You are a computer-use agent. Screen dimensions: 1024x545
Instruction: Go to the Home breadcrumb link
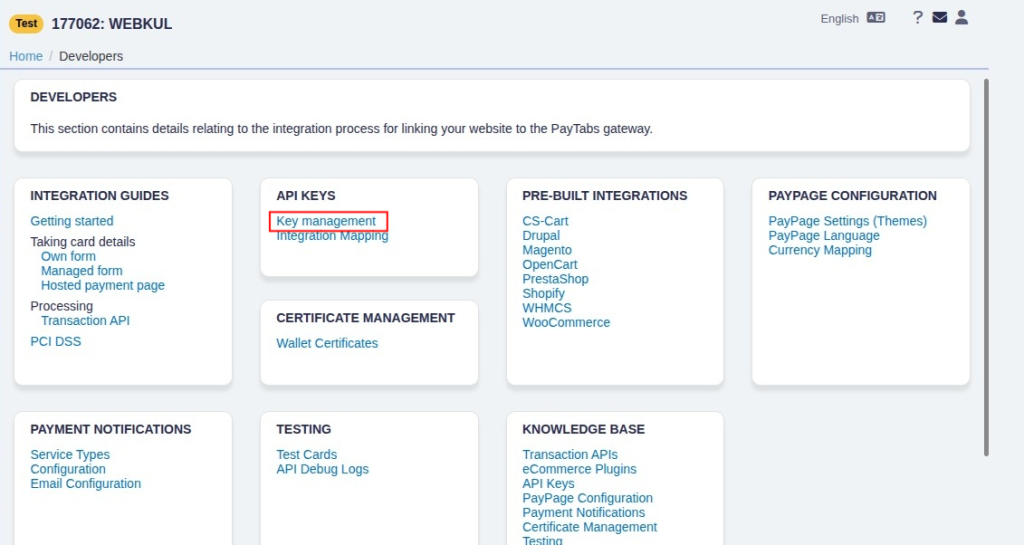coord(26,56)
